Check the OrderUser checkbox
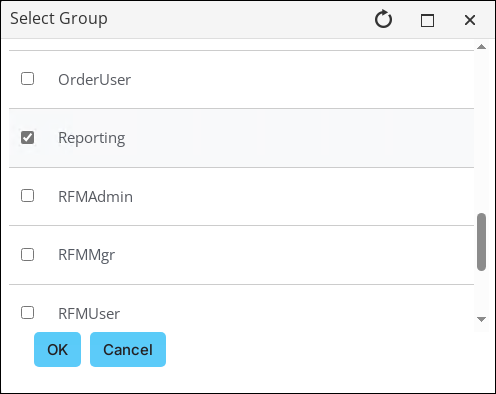 (x=27, y=79)
